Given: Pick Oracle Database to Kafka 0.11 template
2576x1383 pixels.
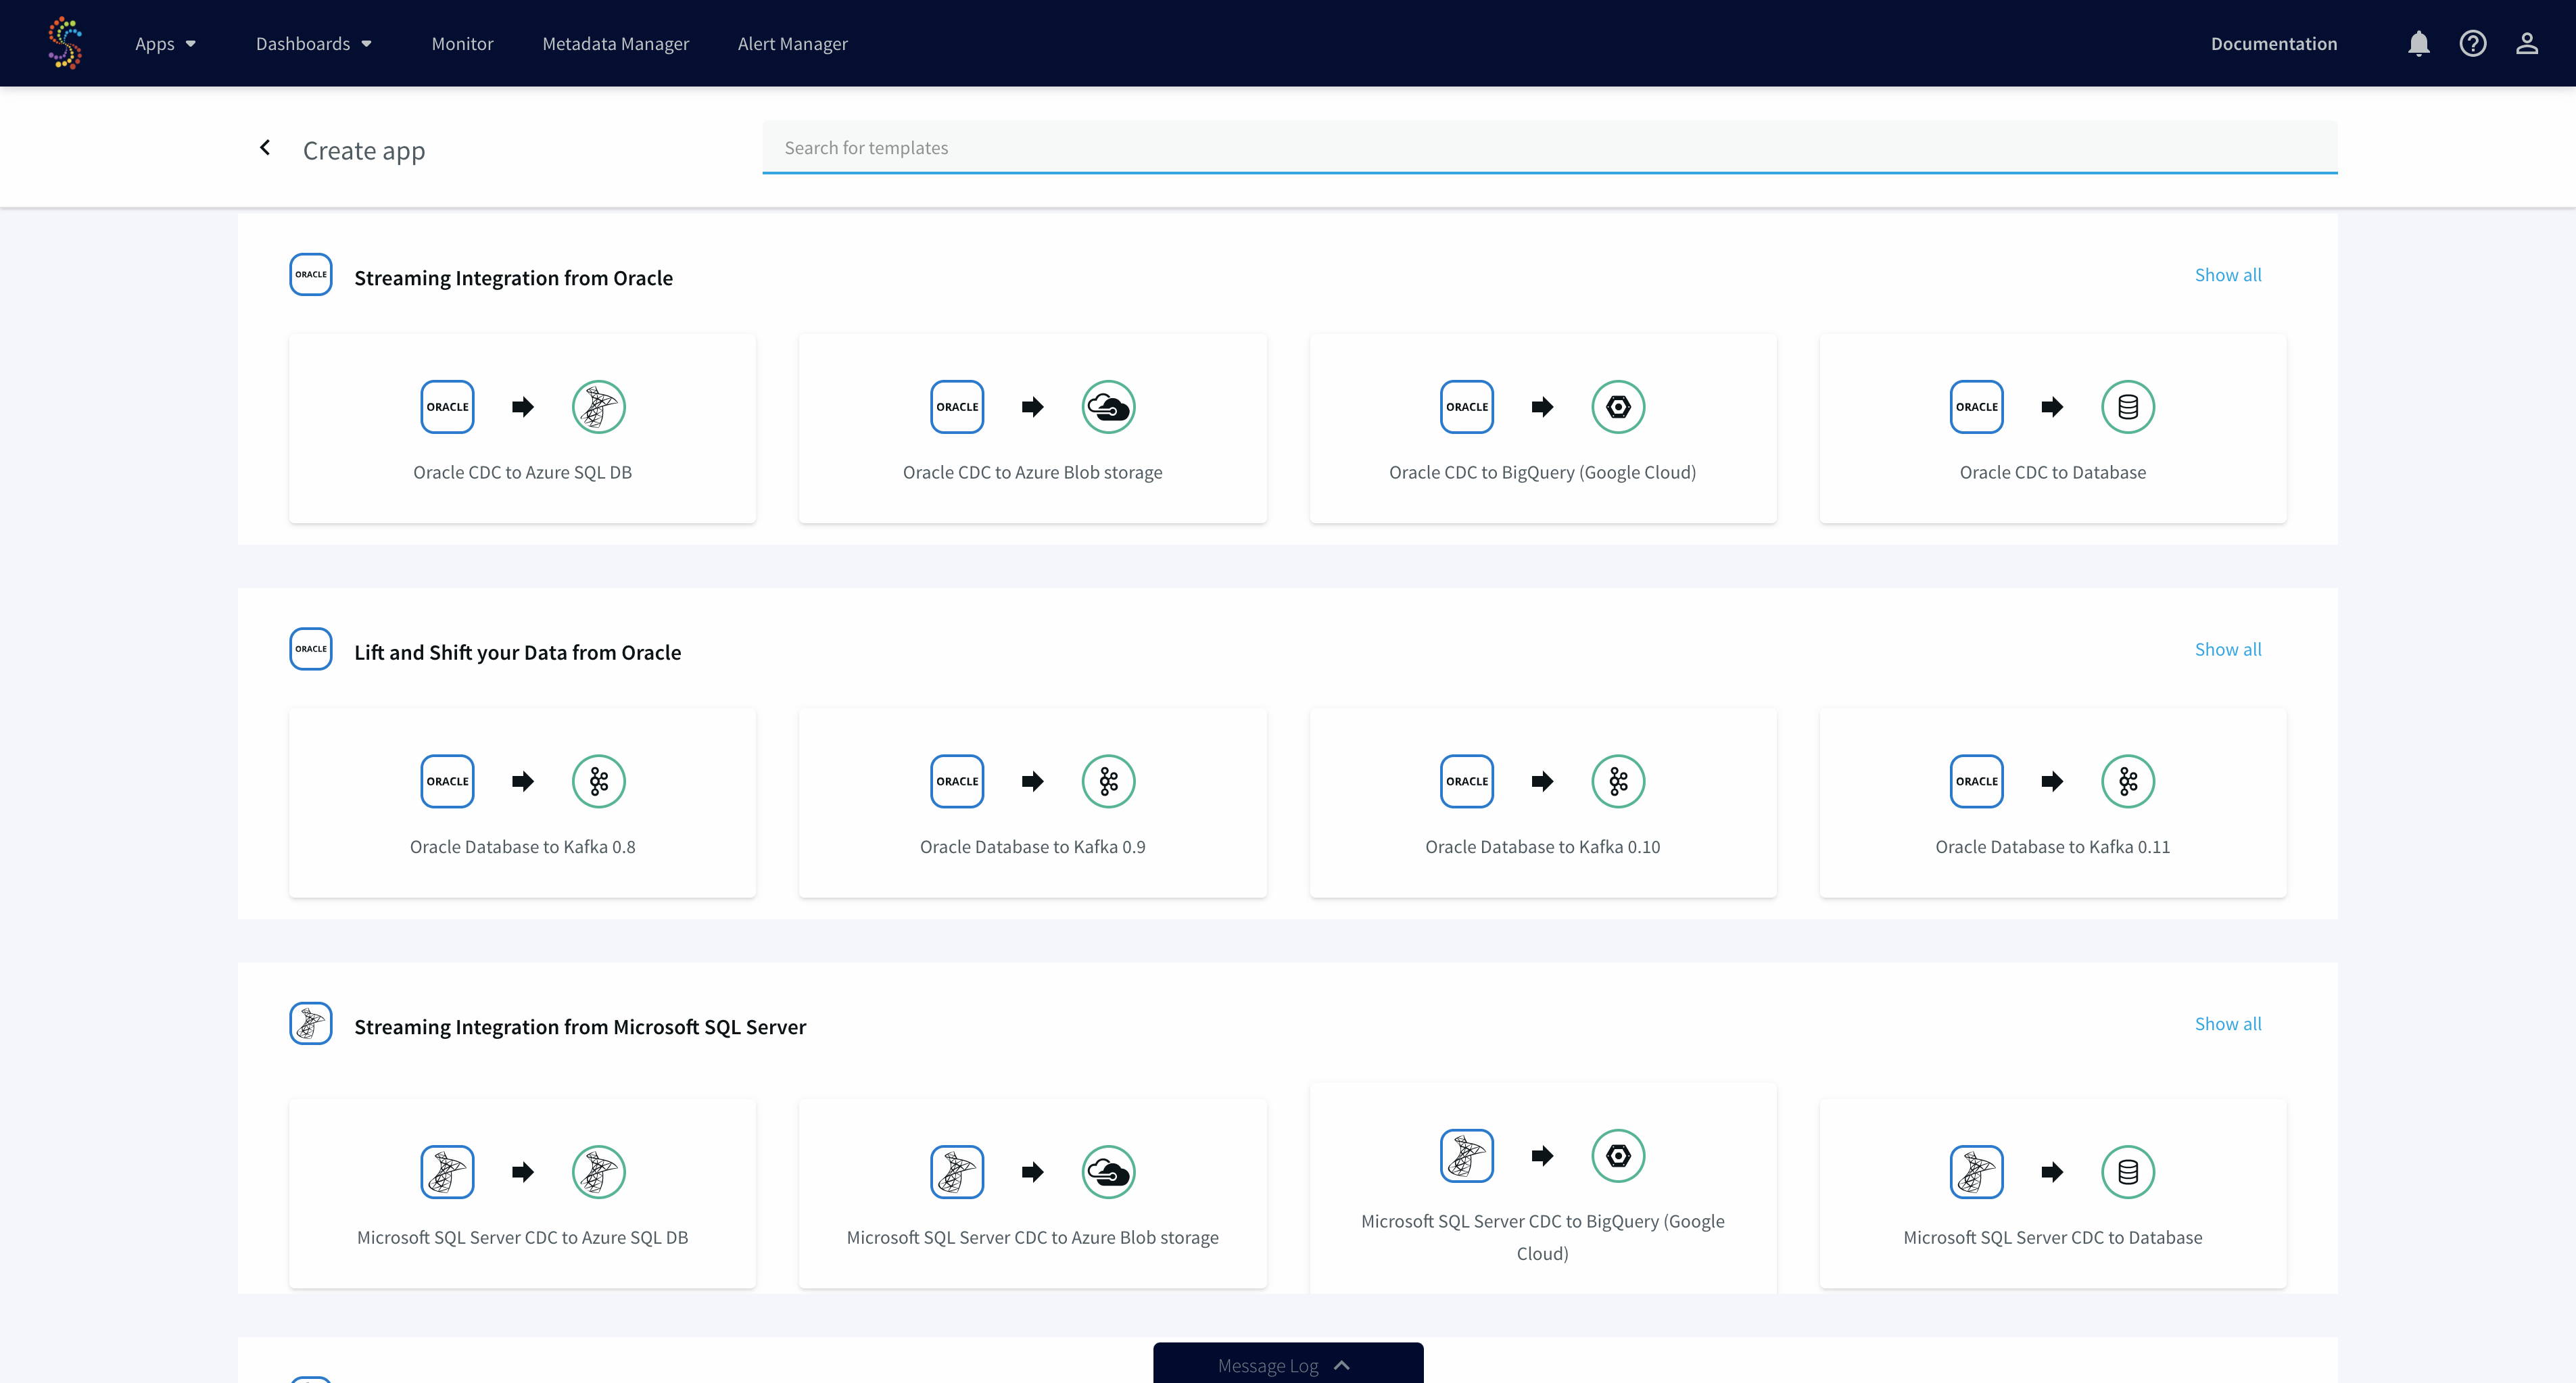Looking at the screenshot, I should tap(2053, 803).
